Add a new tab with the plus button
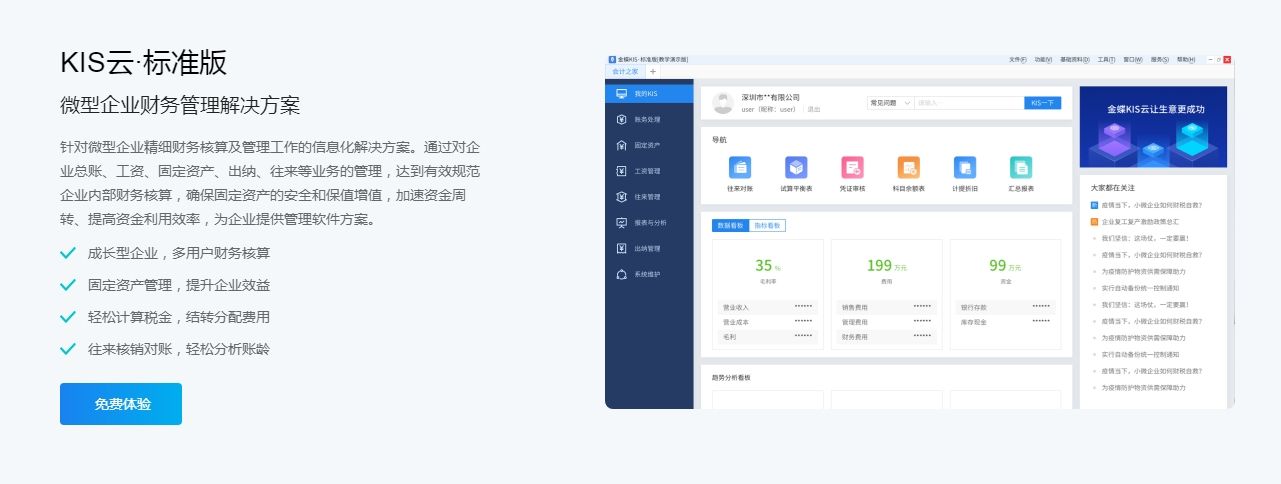The width and height of the screenshot is (1281, 484). [x=653, y=71]
